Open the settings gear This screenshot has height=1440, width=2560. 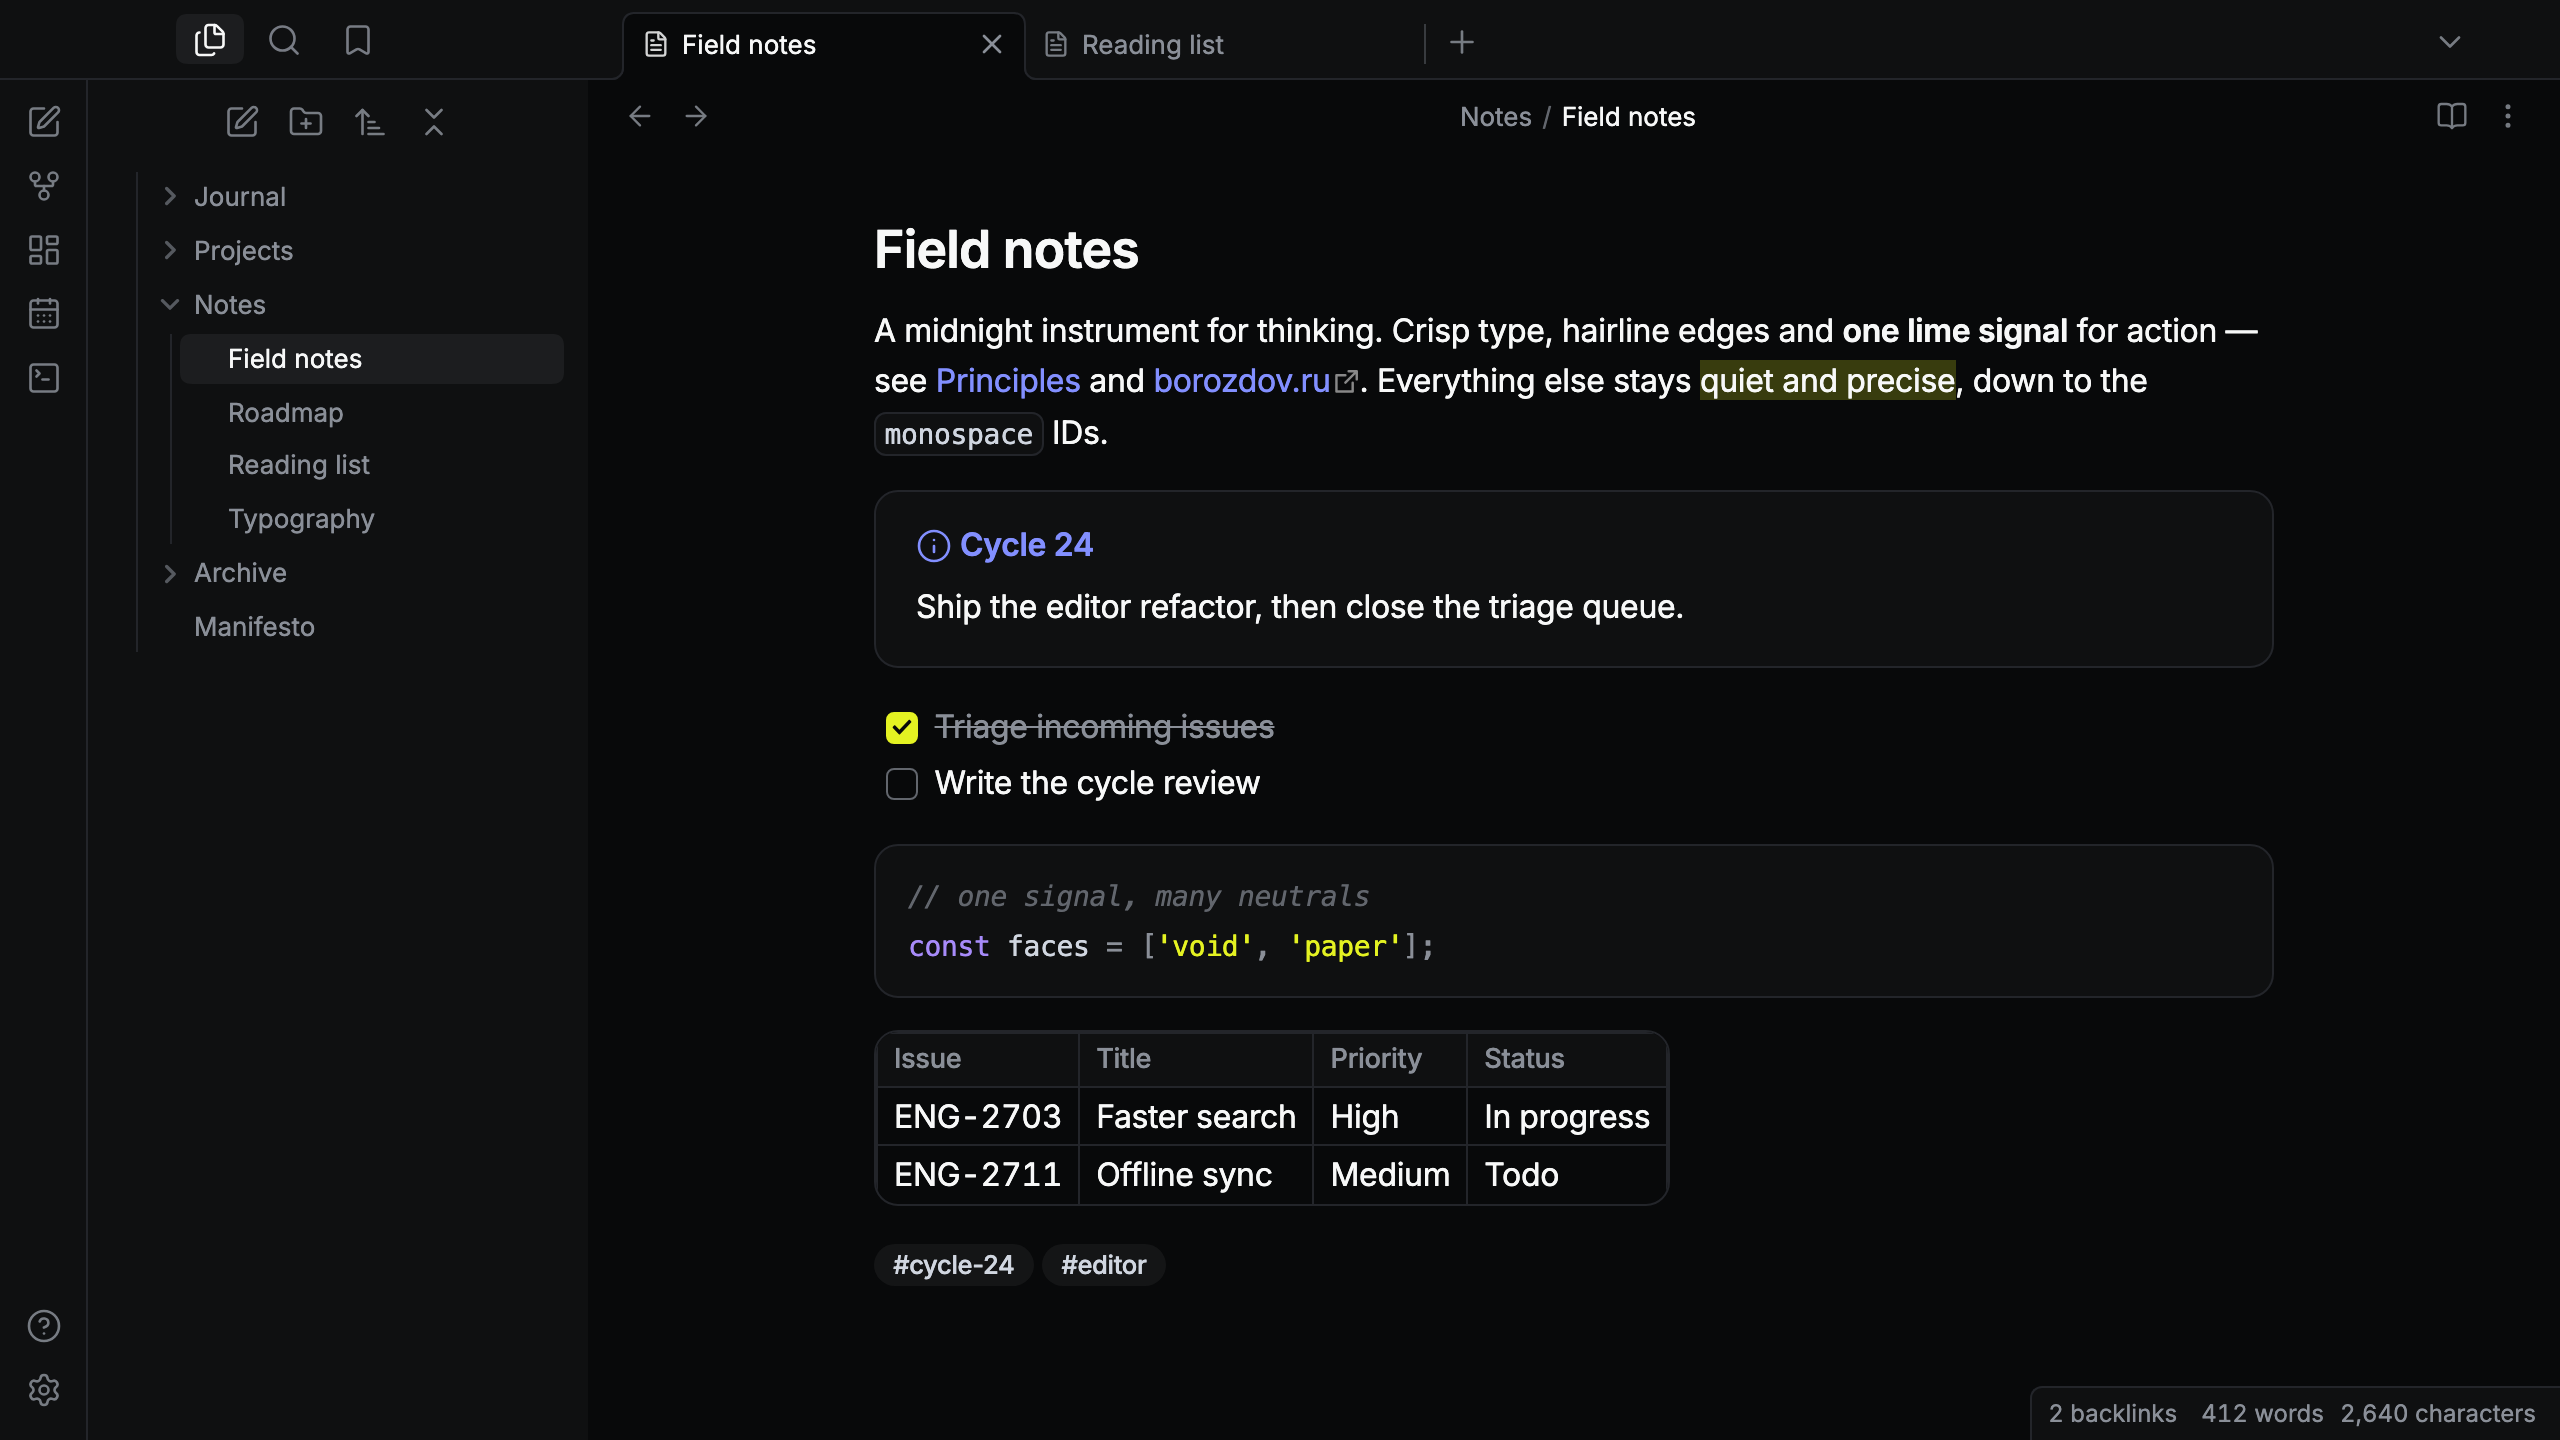click(x=44, y=1390)
